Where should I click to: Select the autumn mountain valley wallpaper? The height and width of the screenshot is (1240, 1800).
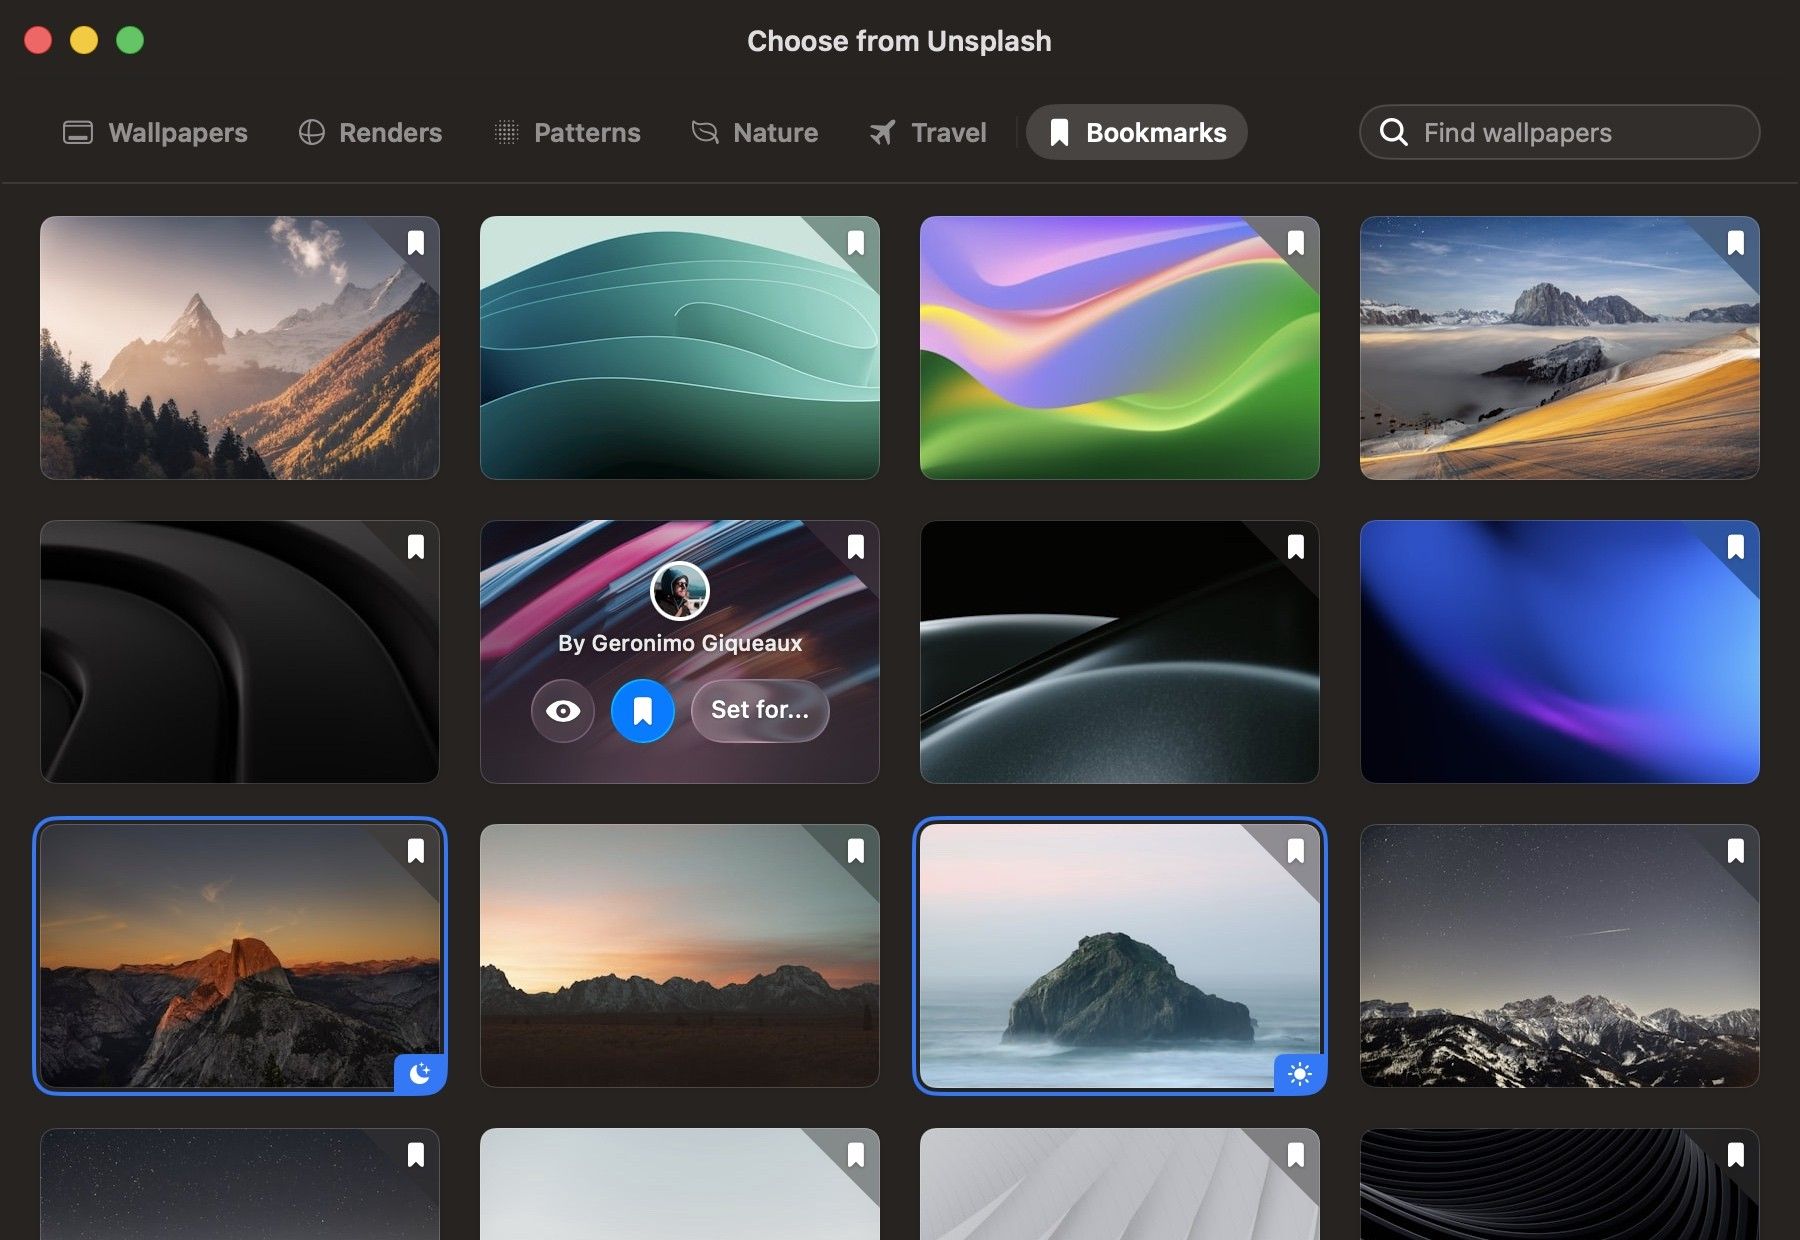click(x=240, y=348)
